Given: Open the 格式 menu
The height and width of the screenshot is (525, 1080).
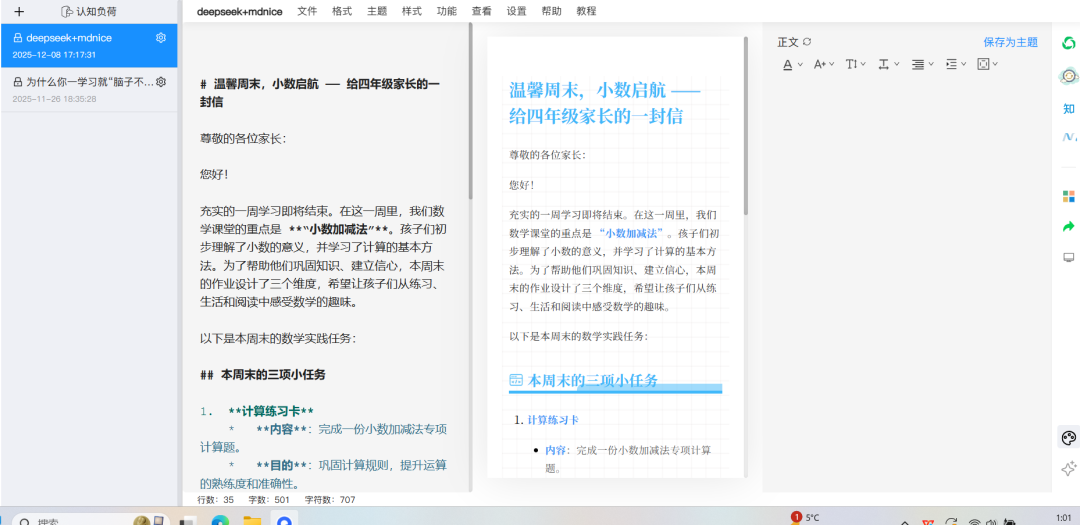Looking at the screenshot, I should click(x=342, y=11).
